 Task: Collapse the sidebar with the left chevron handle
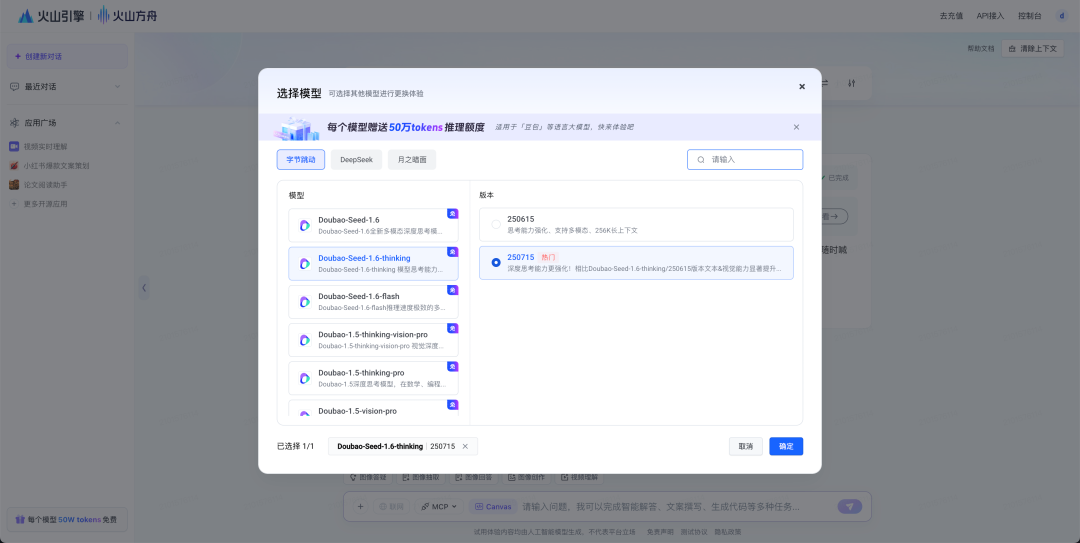(x=144, y=288)
